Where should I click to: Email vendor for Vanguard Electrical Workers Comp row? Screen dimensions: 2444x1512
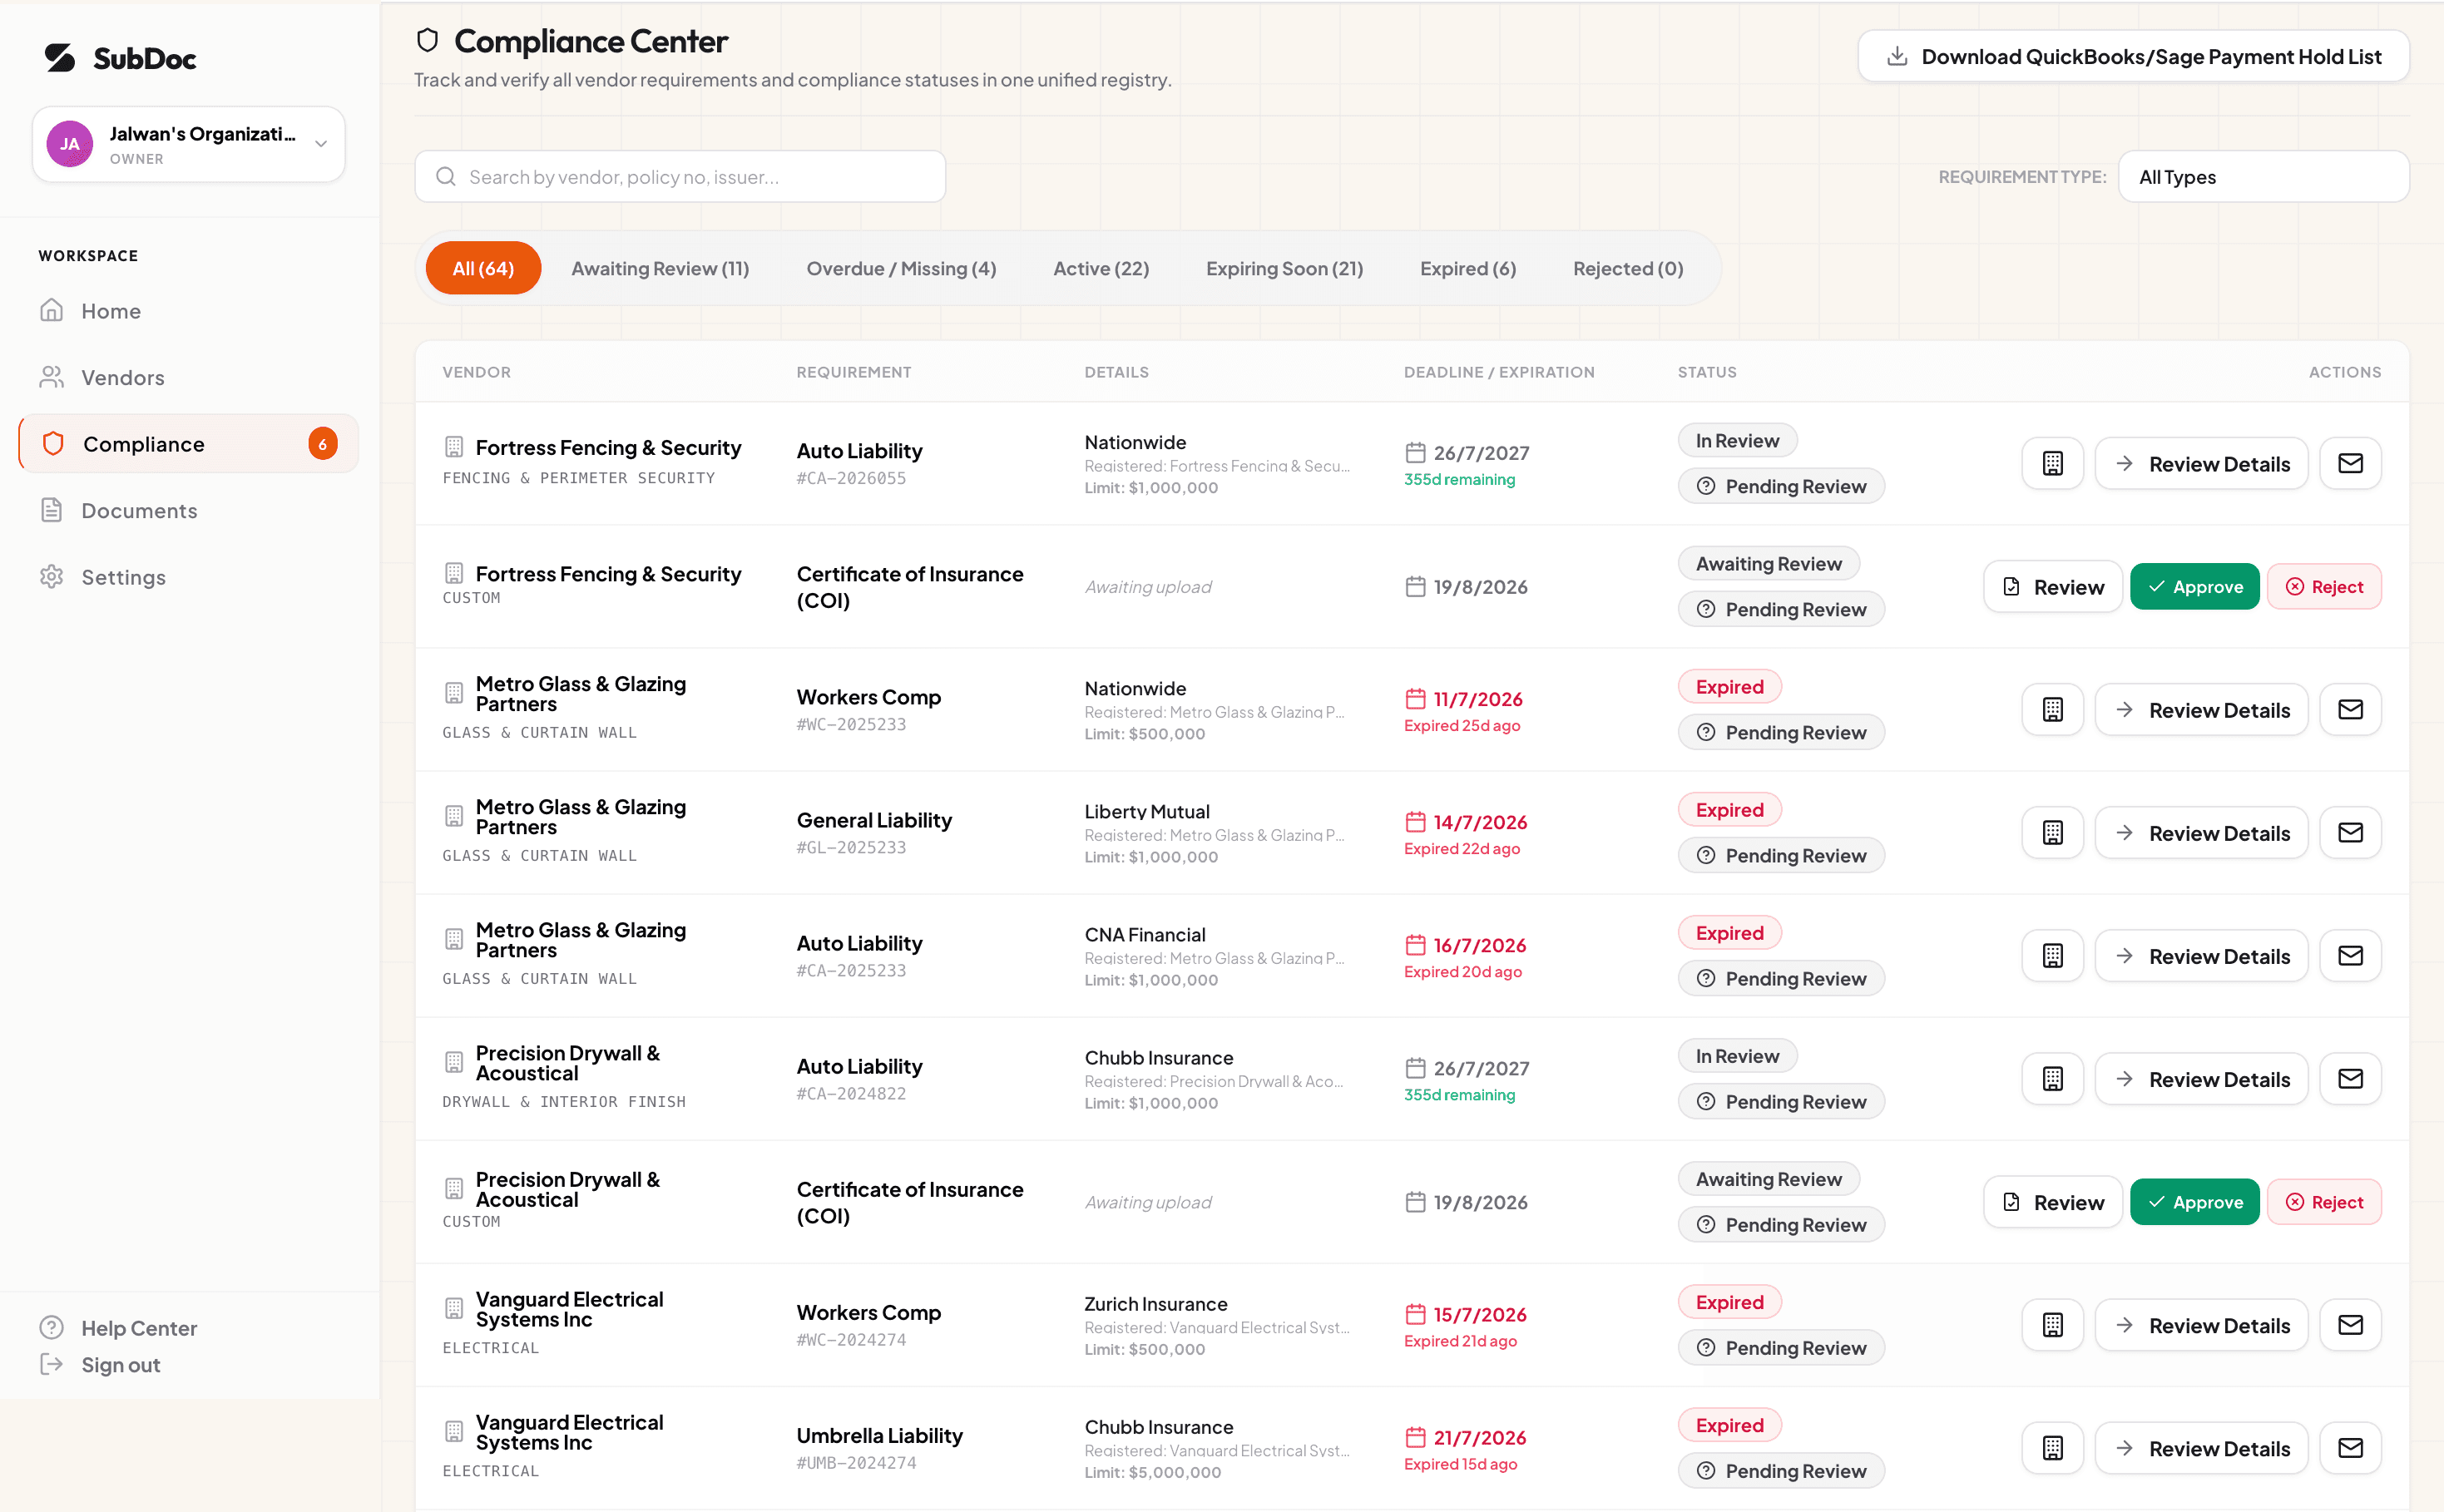click(x=2350, y=1324)
